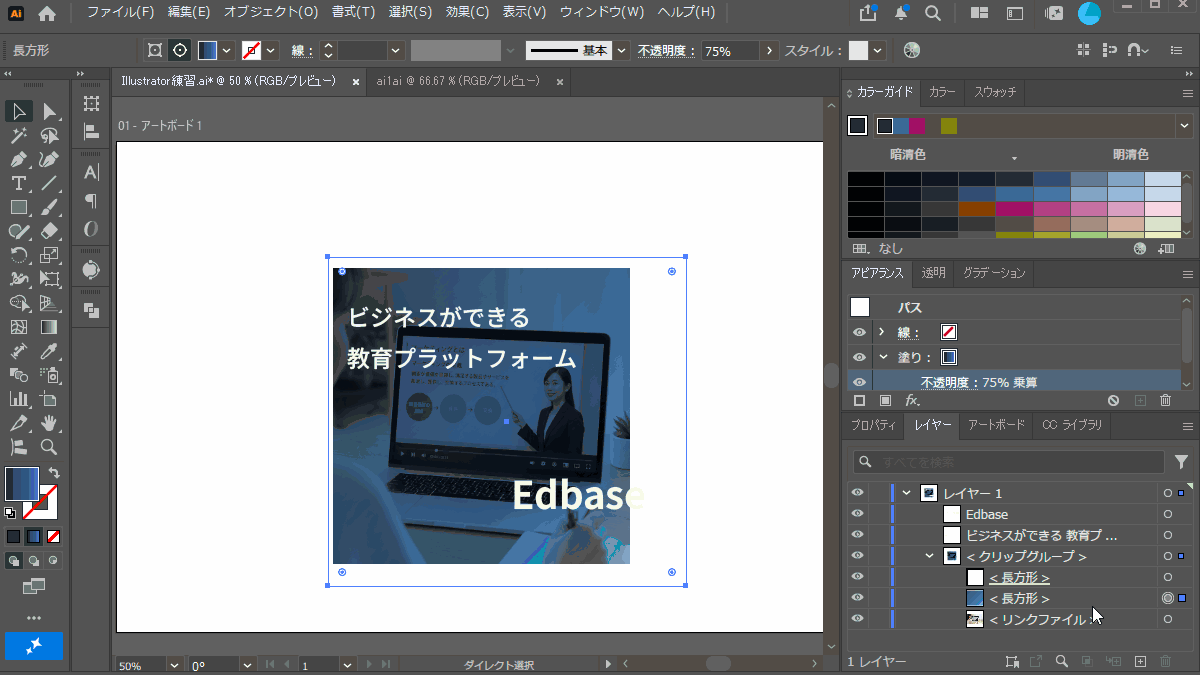
Task: Hide the リンクファイル layer
Action: [857, 620]
